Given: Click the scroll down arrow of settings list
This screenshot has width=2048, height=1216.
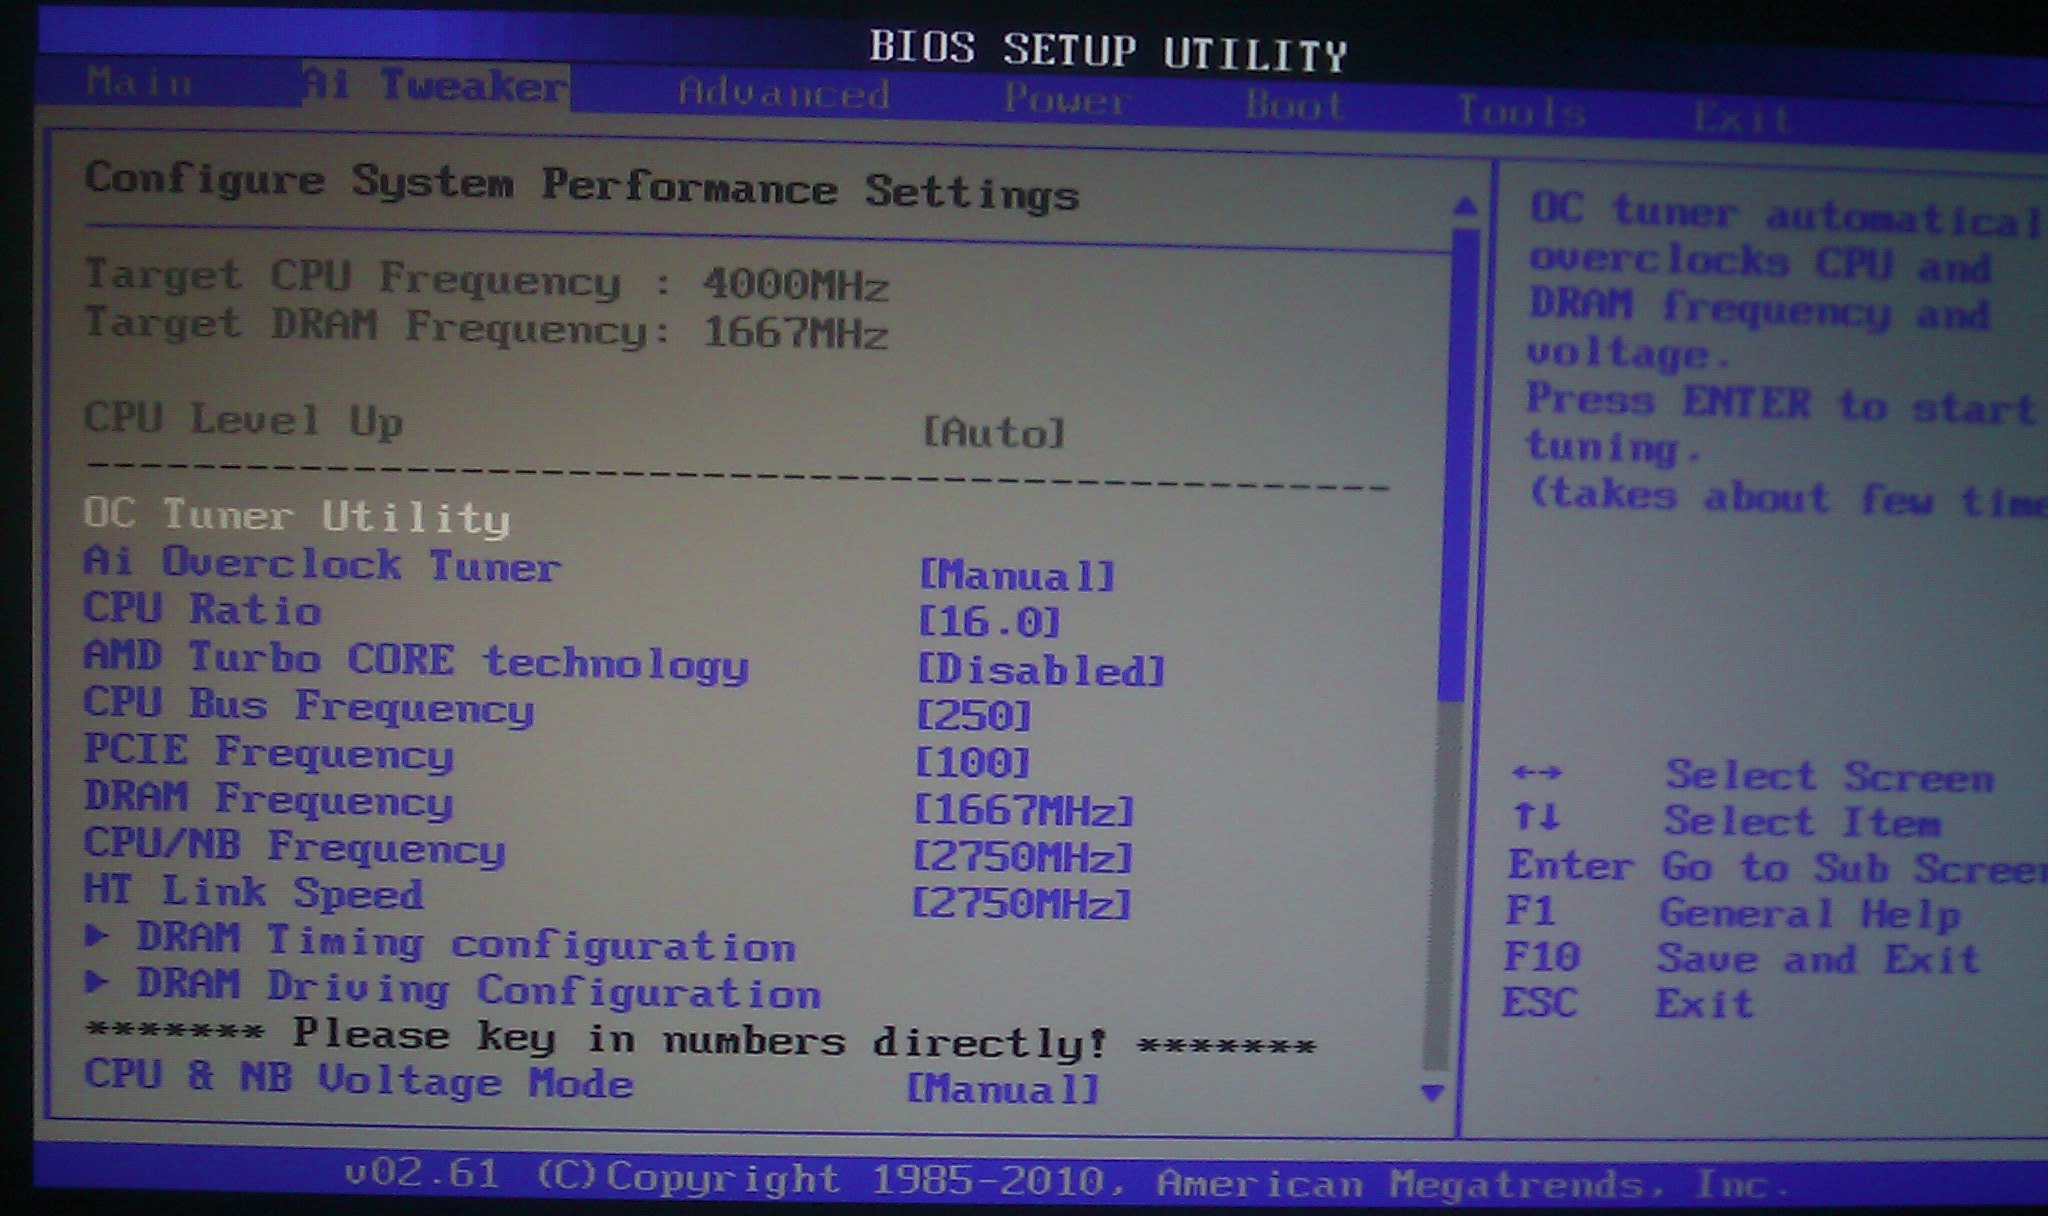Looking at the screenshot, I should click(x=1432, y=1093).
